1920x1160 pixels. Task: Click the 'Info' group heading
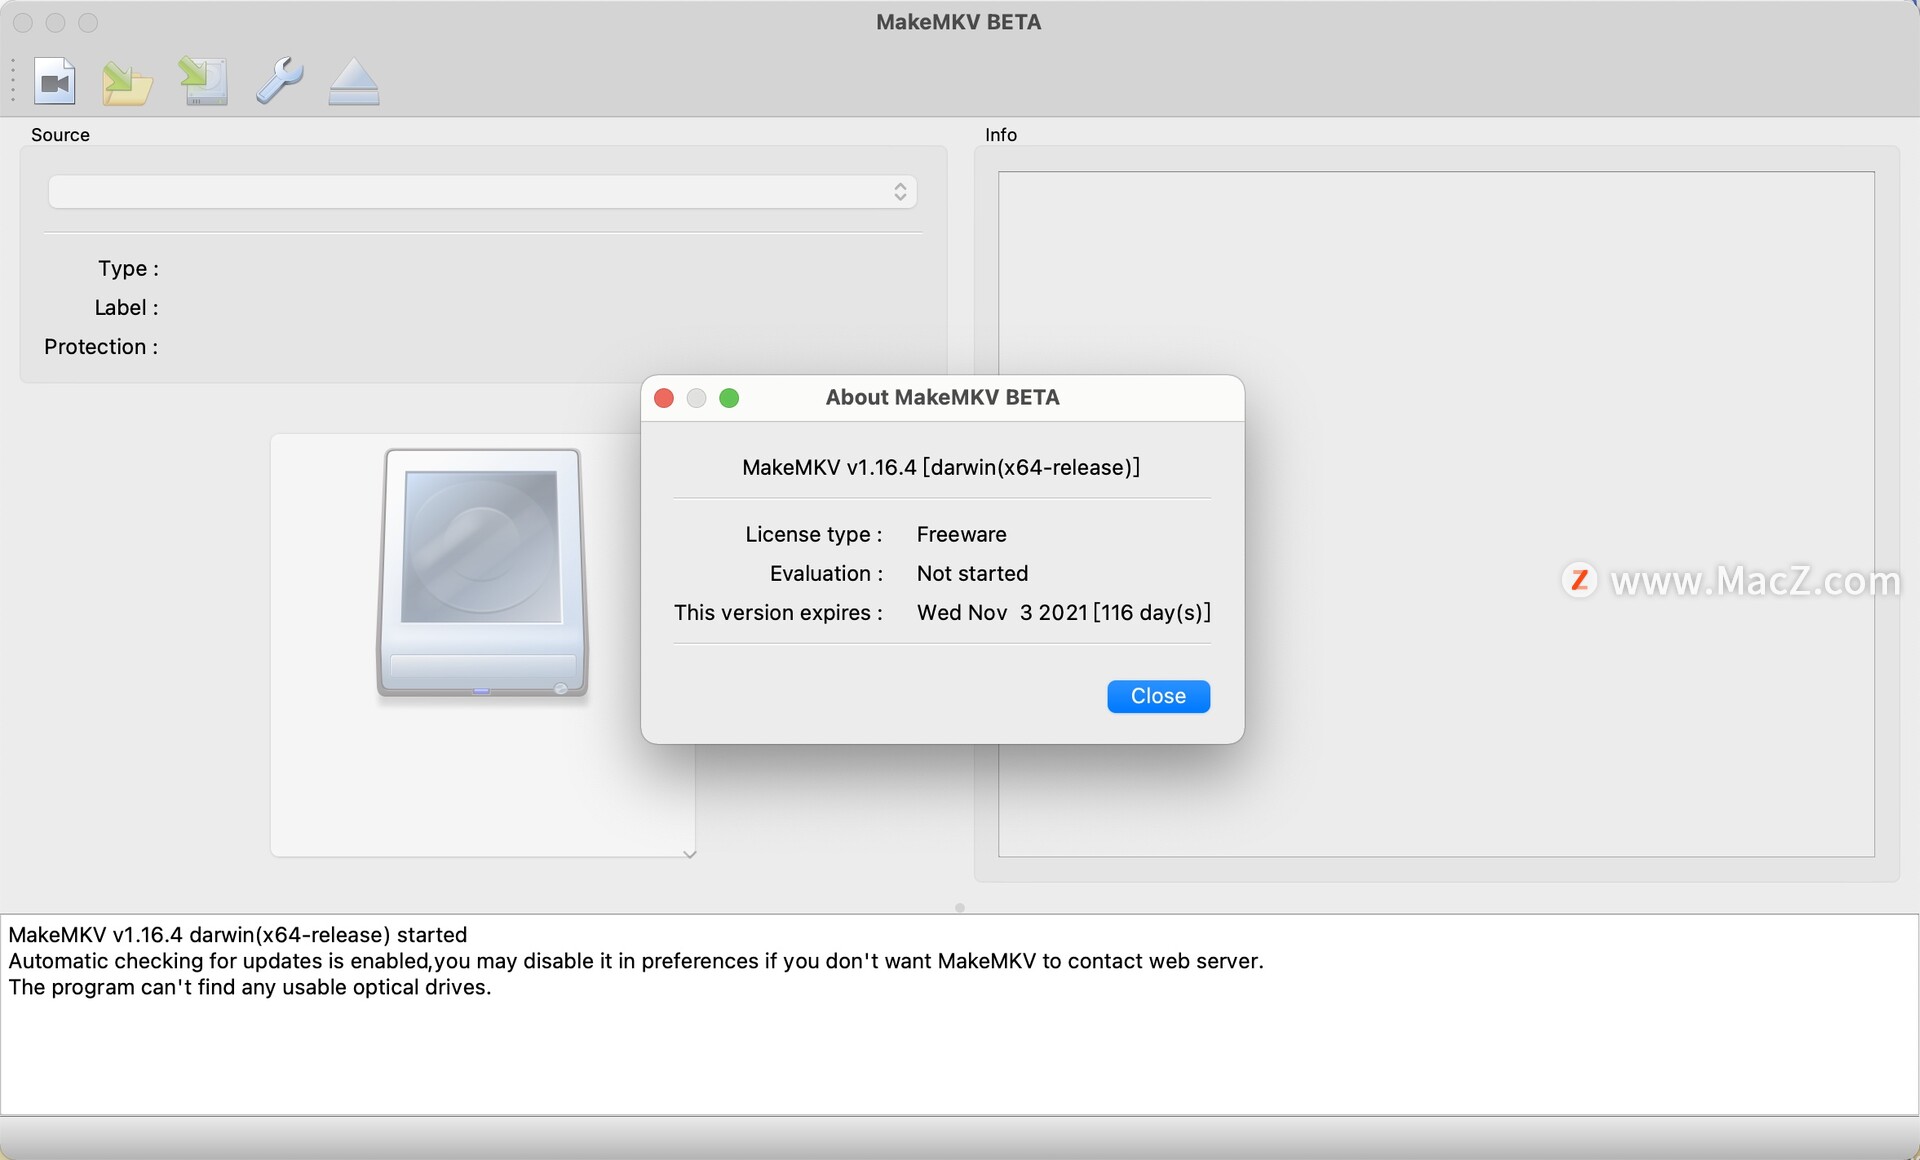point(1001,134)
